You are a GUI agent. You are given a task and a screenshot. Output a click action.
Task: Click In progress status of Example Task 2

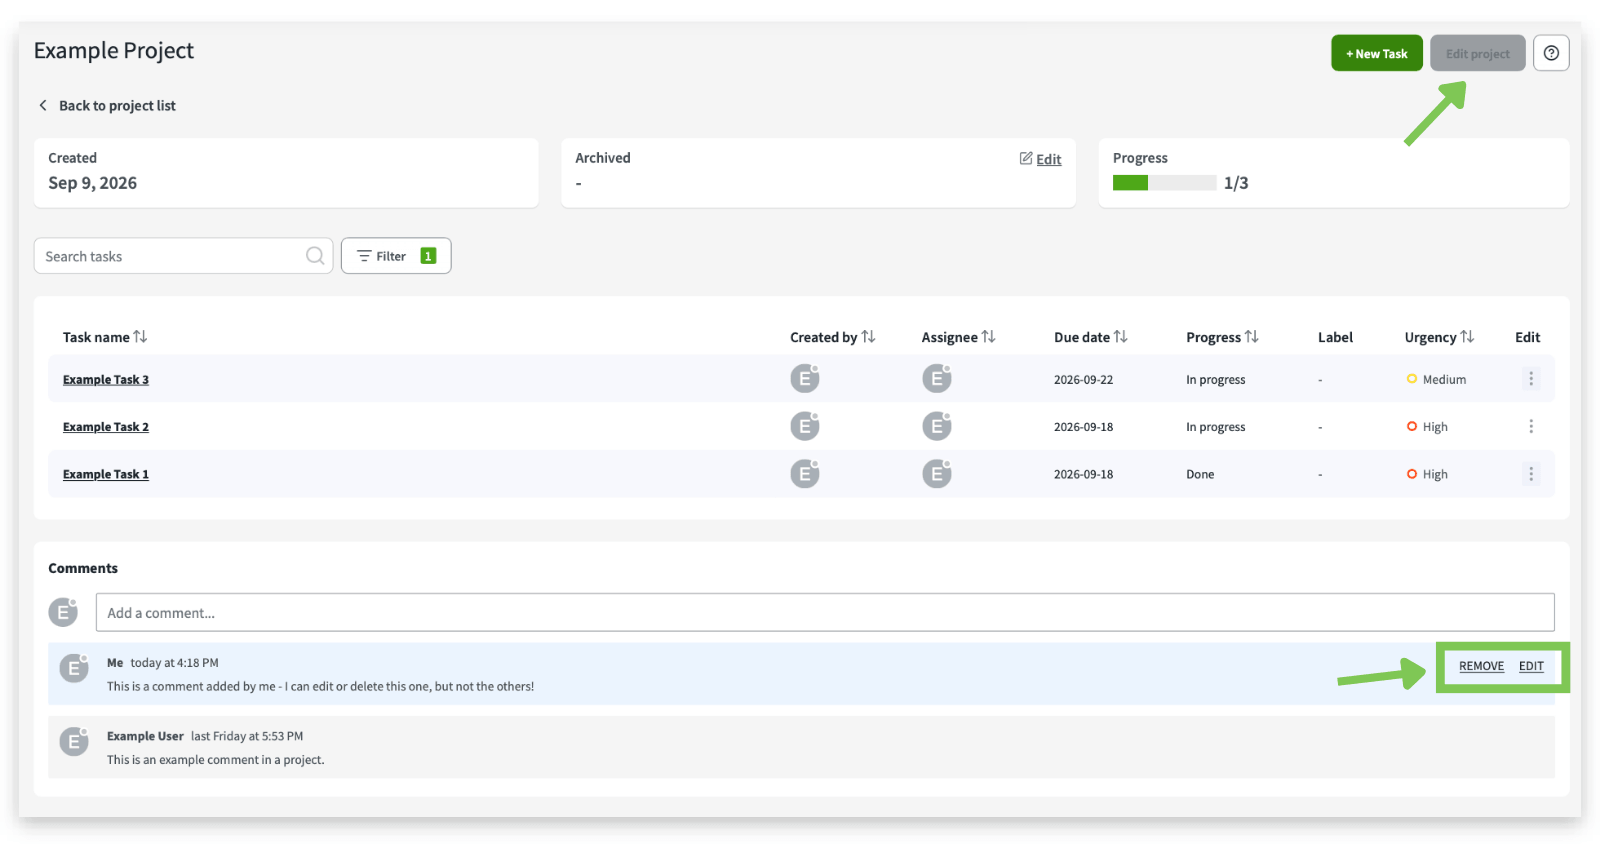tap(1216, 426)
